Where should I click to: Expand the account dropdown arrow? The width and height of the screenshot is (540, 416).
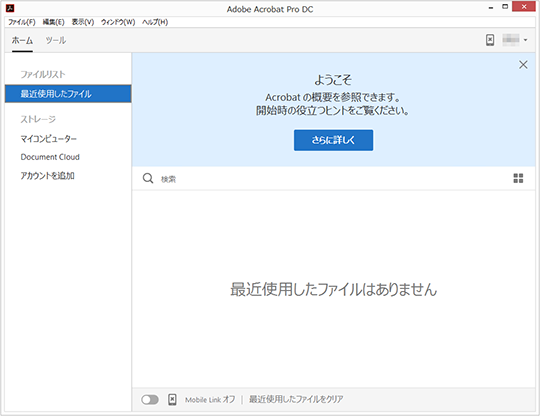coord(525,40)
